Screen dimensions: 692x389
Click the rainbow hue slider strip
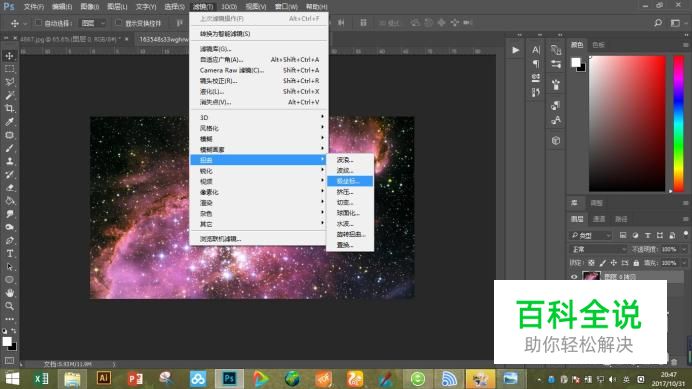click(x=678, y=124)
